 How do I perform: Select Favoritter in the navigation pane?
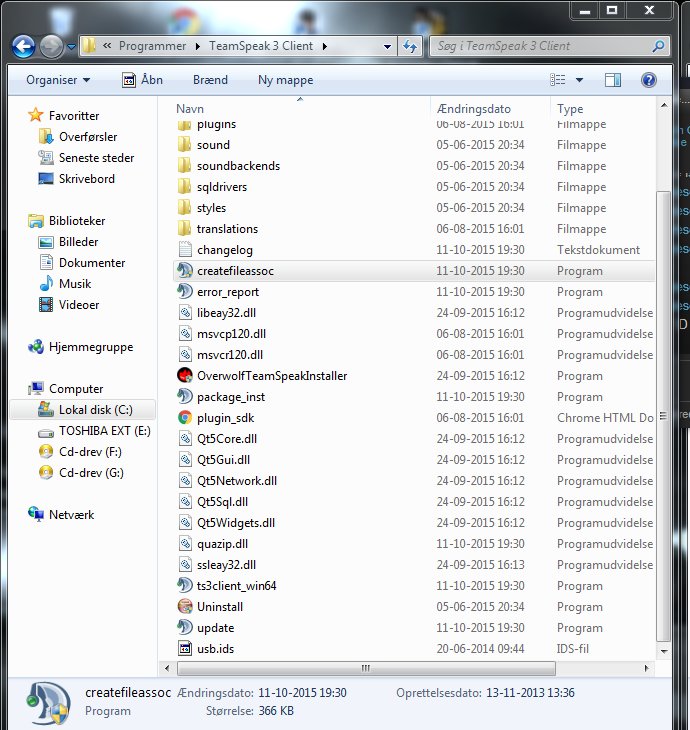coord(74,115)
